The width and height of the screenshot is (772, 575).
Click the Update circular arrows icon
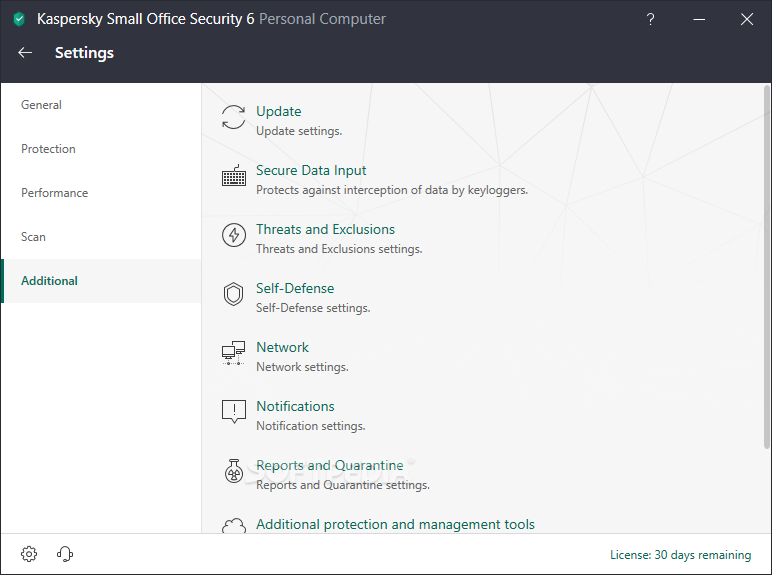pos(233,117)
